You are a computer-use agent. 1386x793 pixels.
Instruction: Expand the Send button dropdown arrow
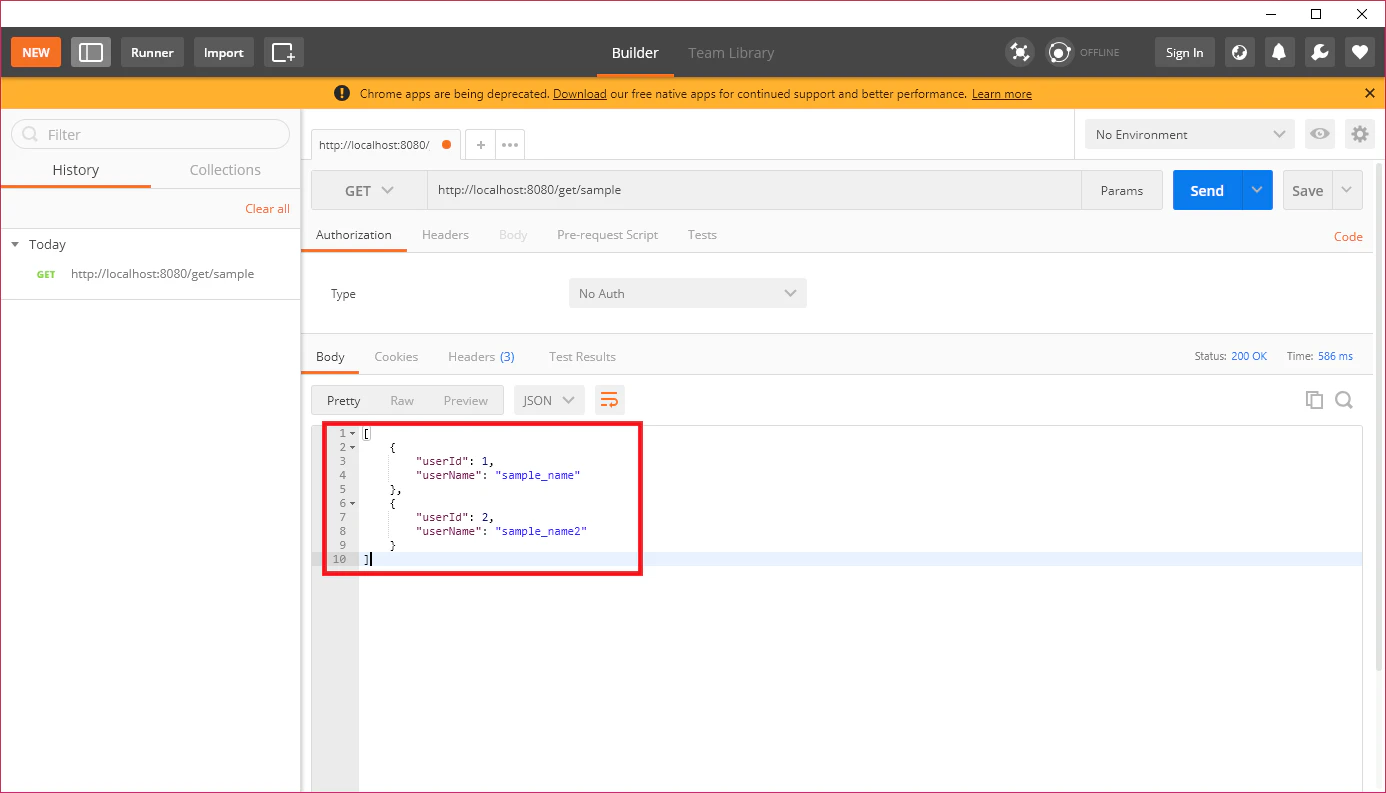tap(1257, 190)
